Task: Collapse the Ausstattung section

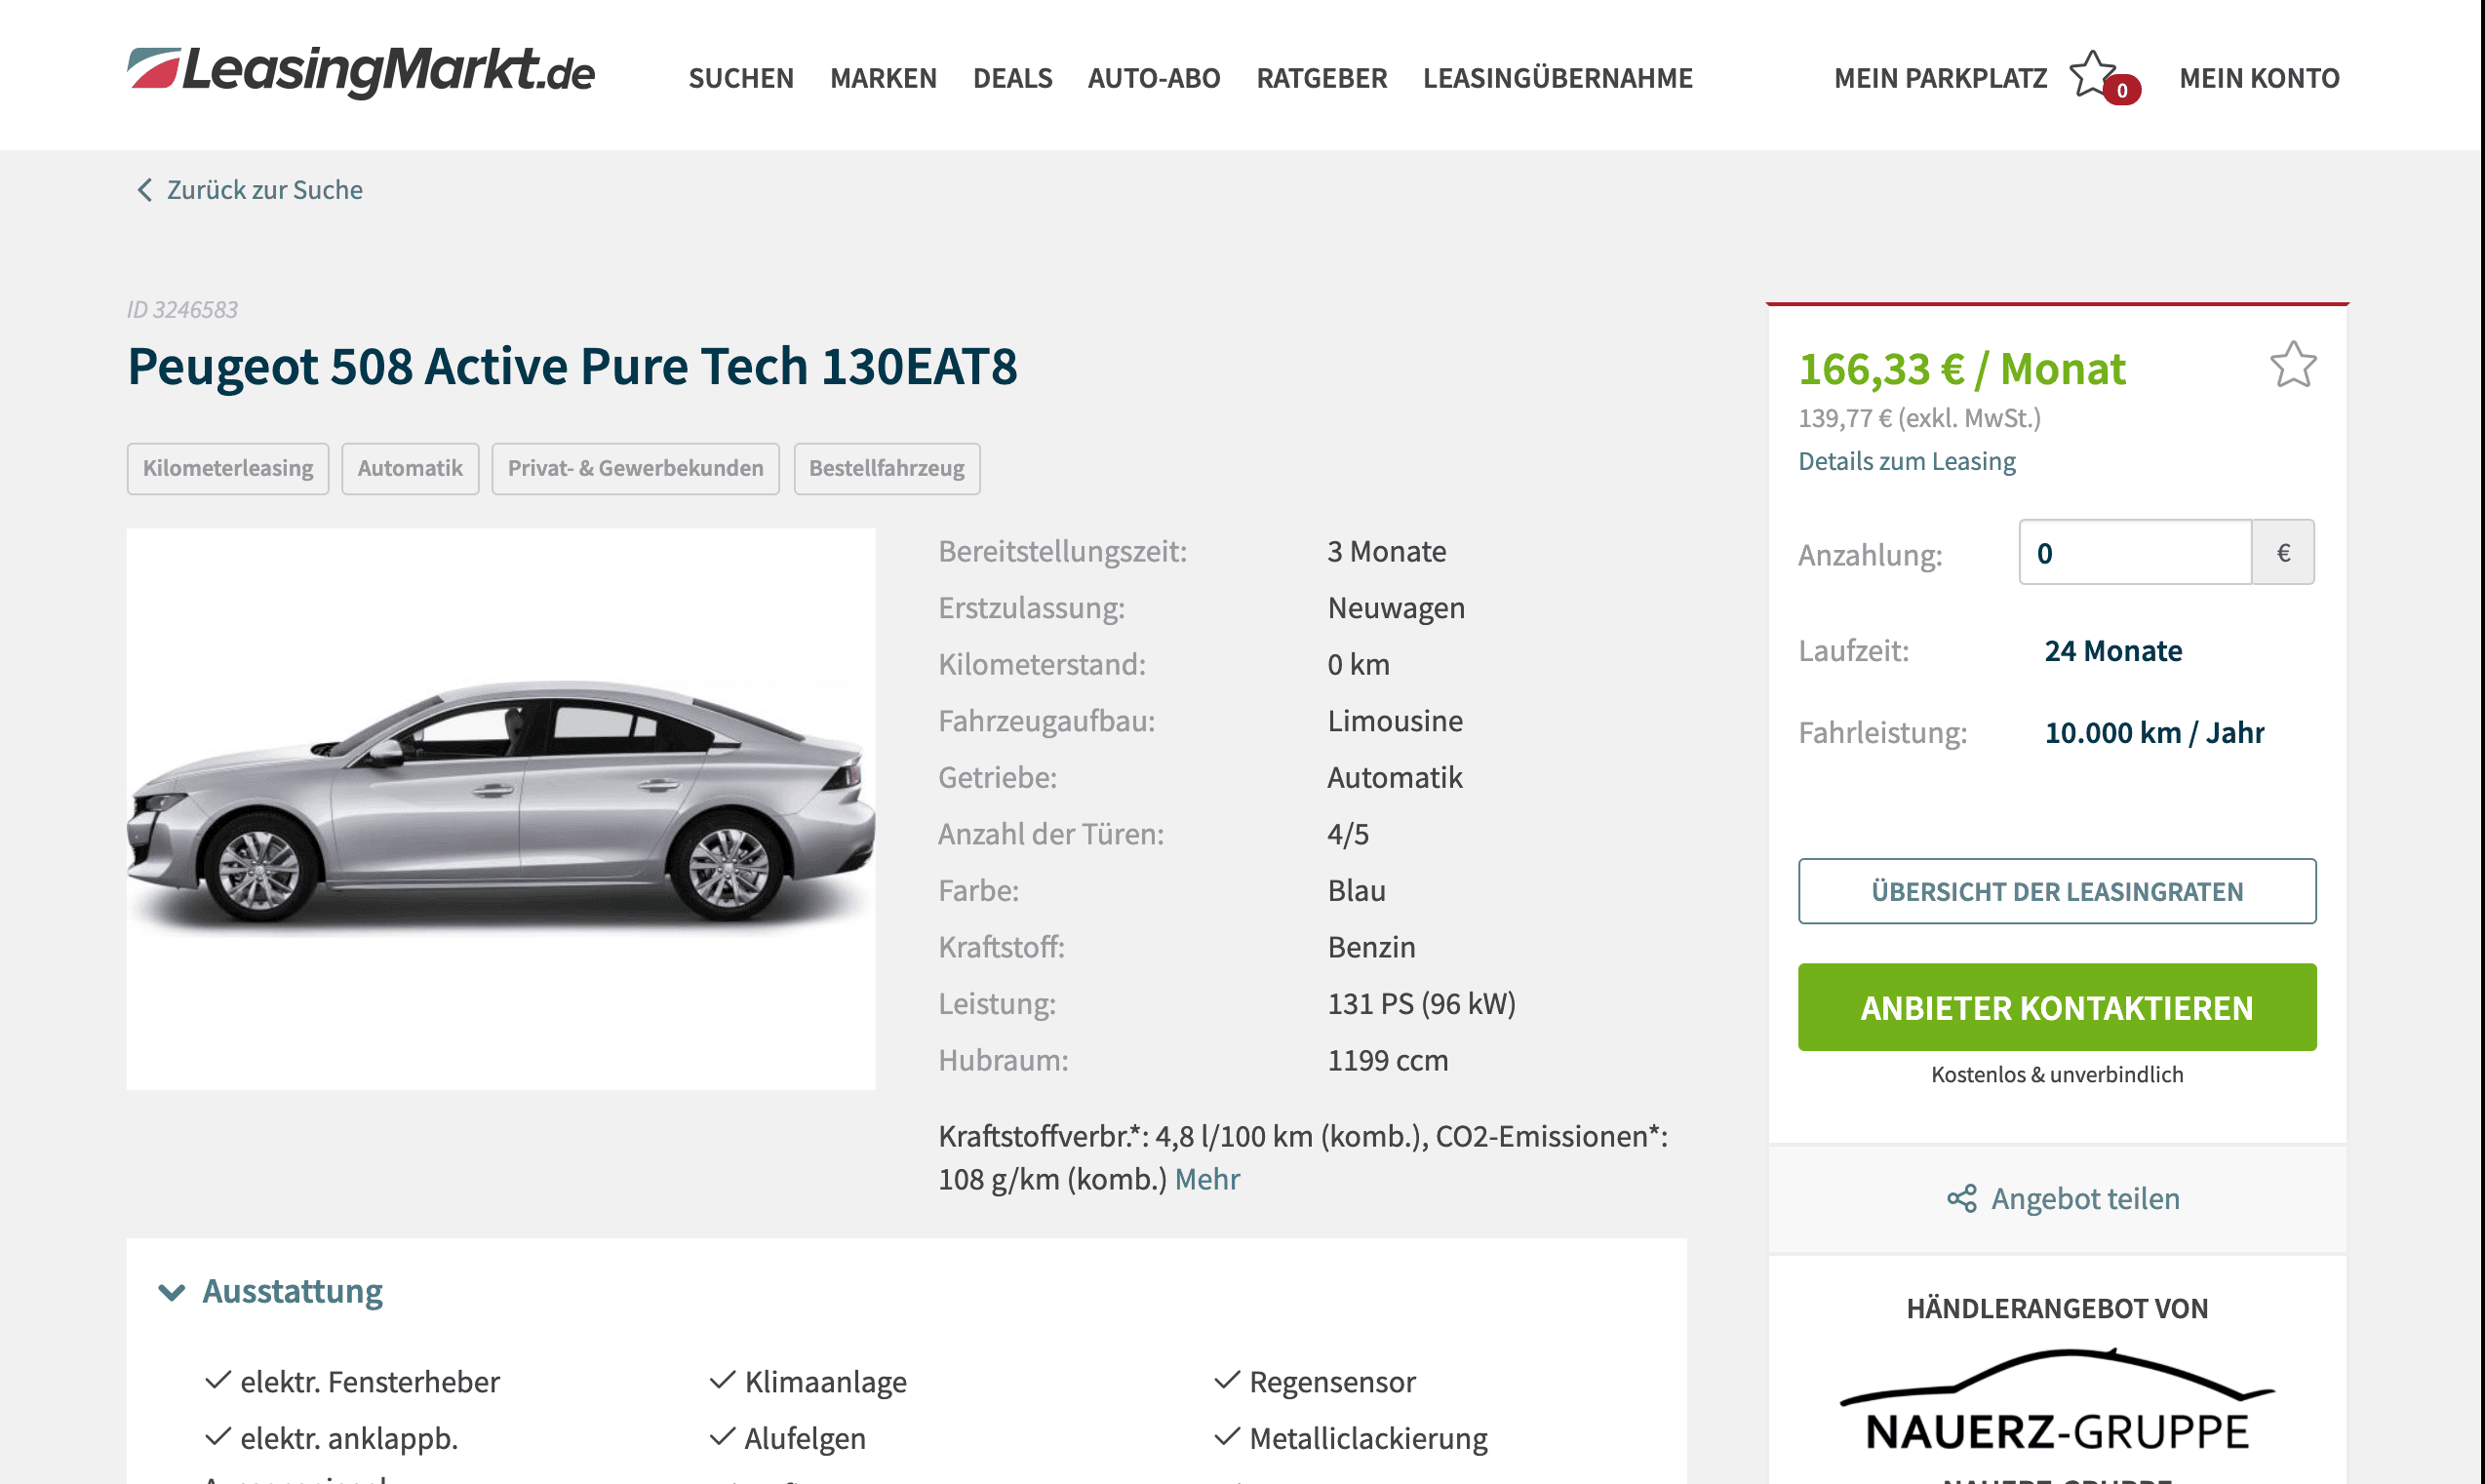Action: 270,1291
